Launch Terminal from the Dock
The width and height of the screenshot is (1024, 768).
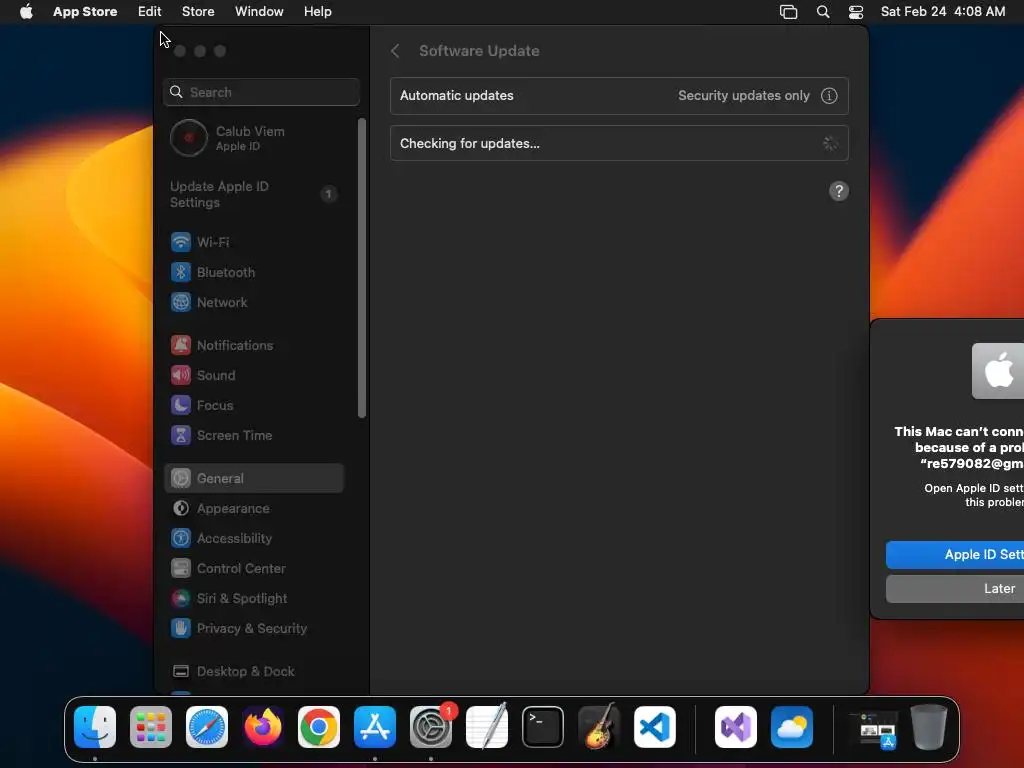543,728
